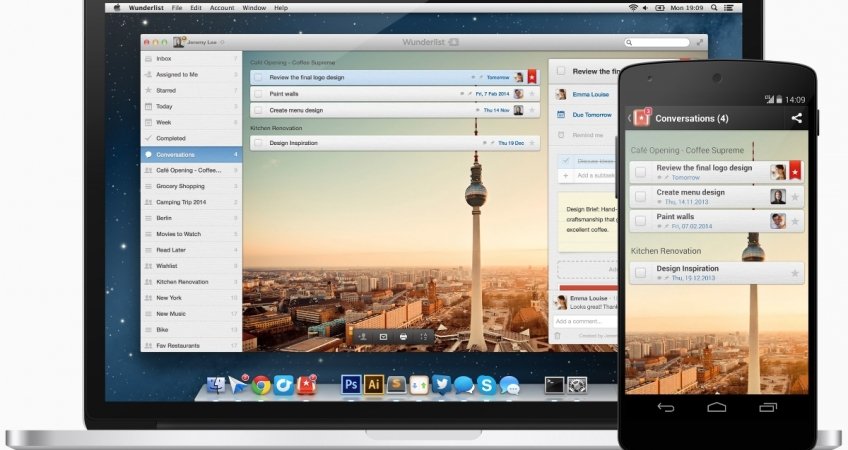
Task: Launch Illustrator from the dock
Action: [x=374, y=385]
